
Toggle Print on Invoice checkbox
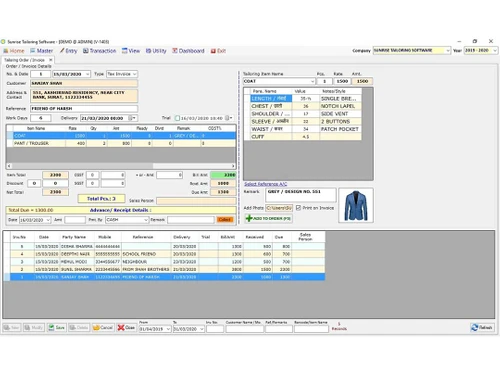click(x=298, y=208)
